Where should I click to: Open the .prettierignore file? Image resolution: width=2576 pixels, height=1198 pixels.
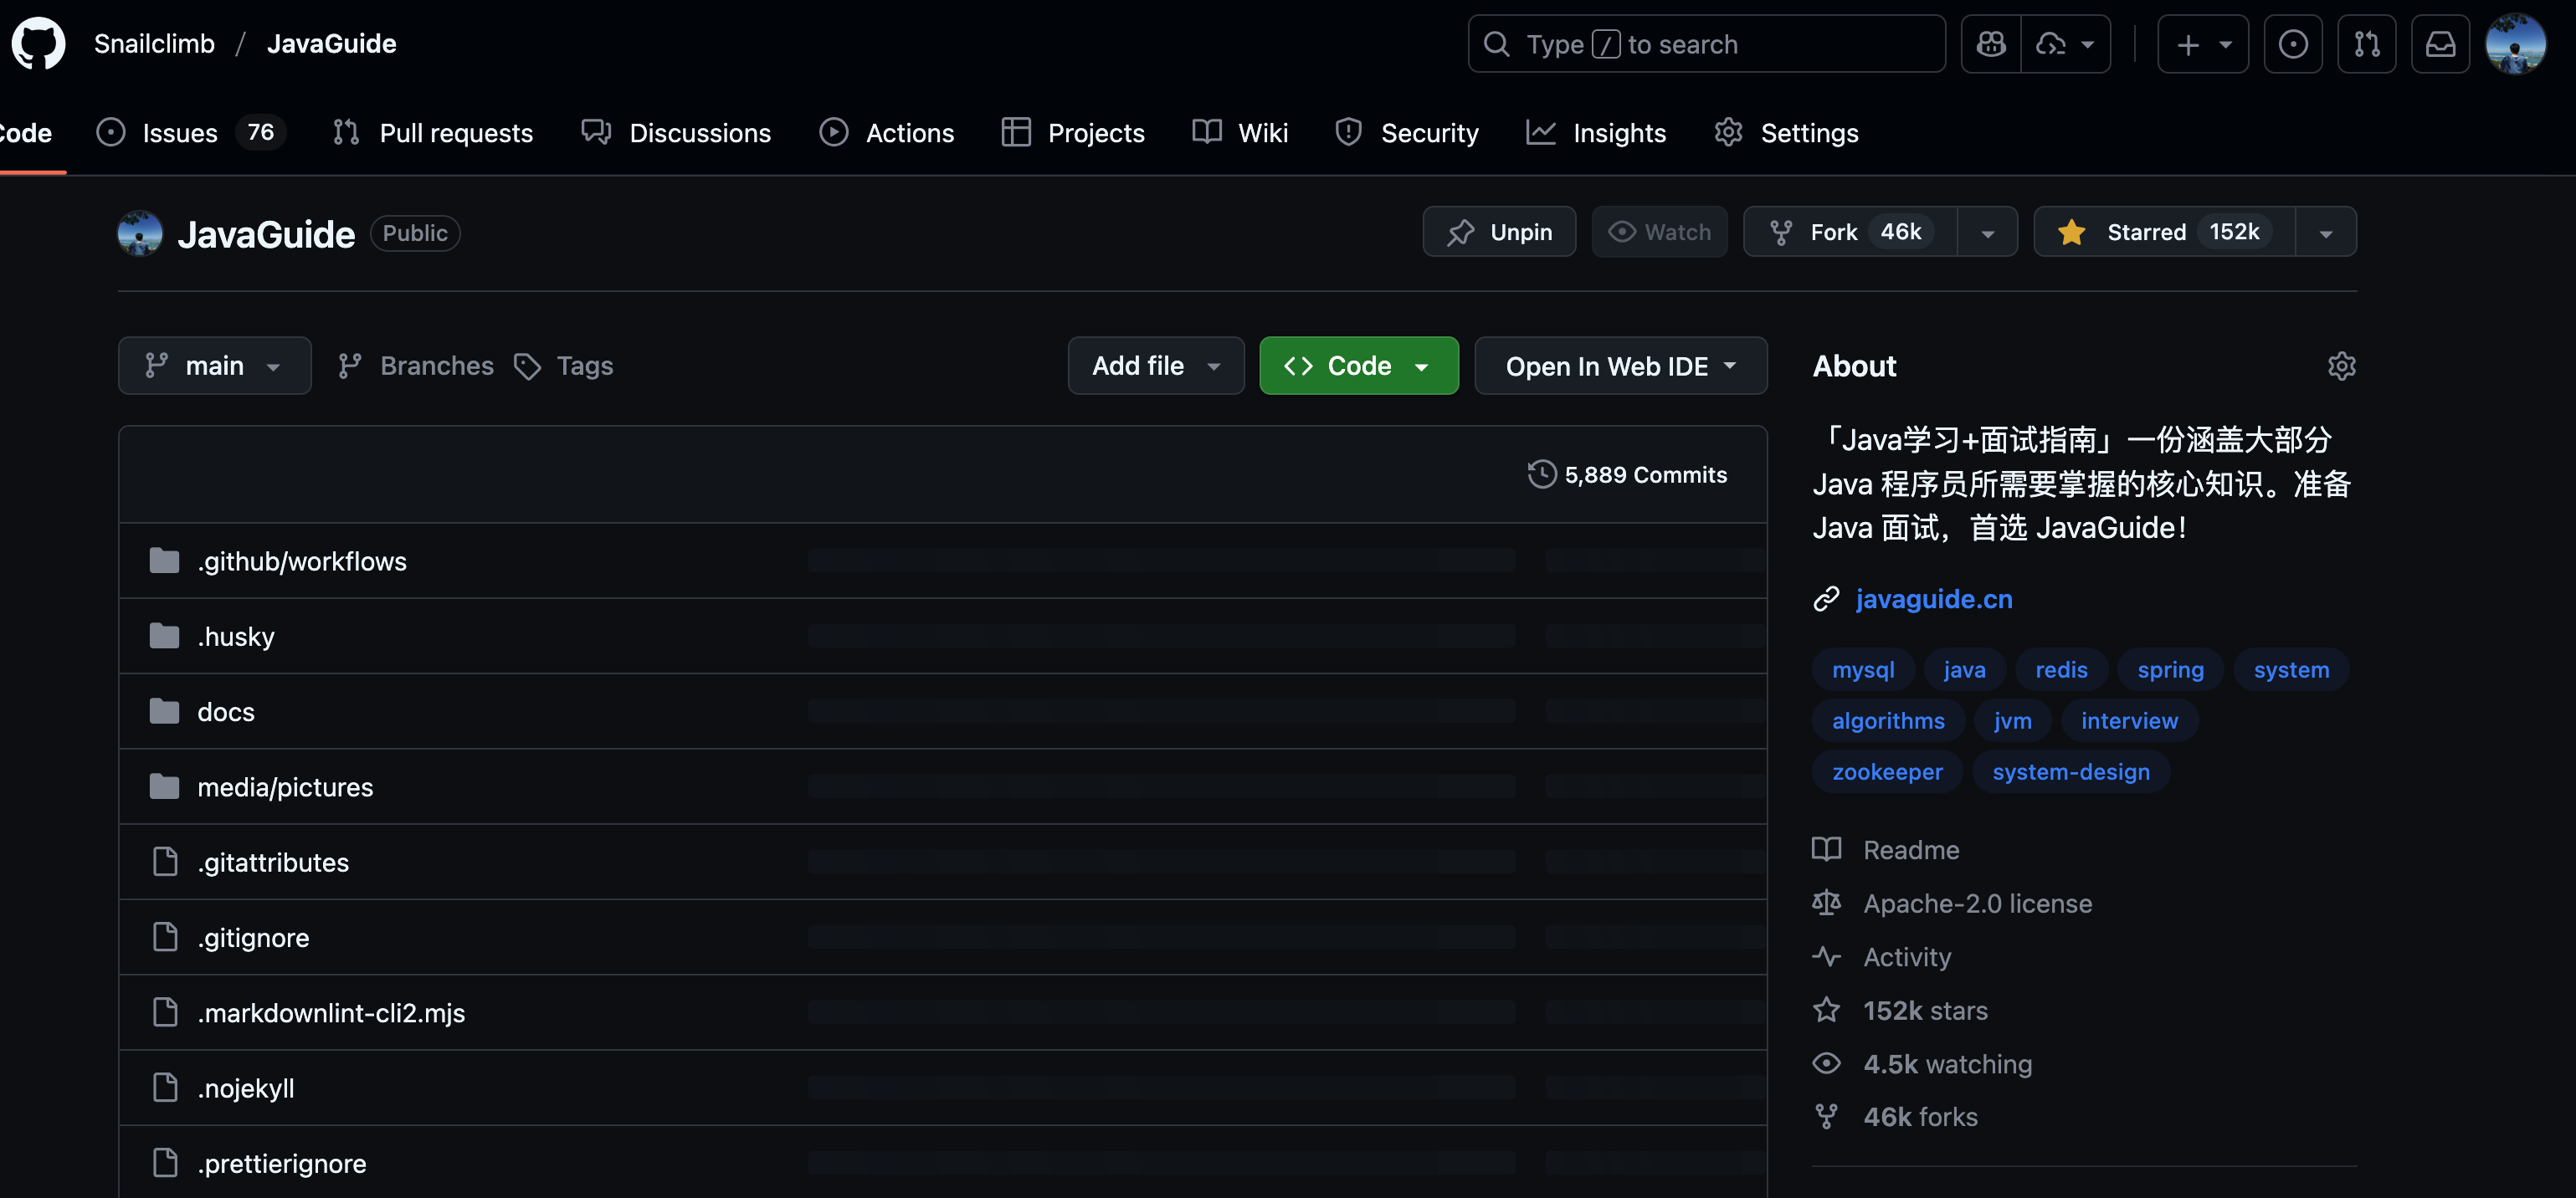pos(282,1163)
